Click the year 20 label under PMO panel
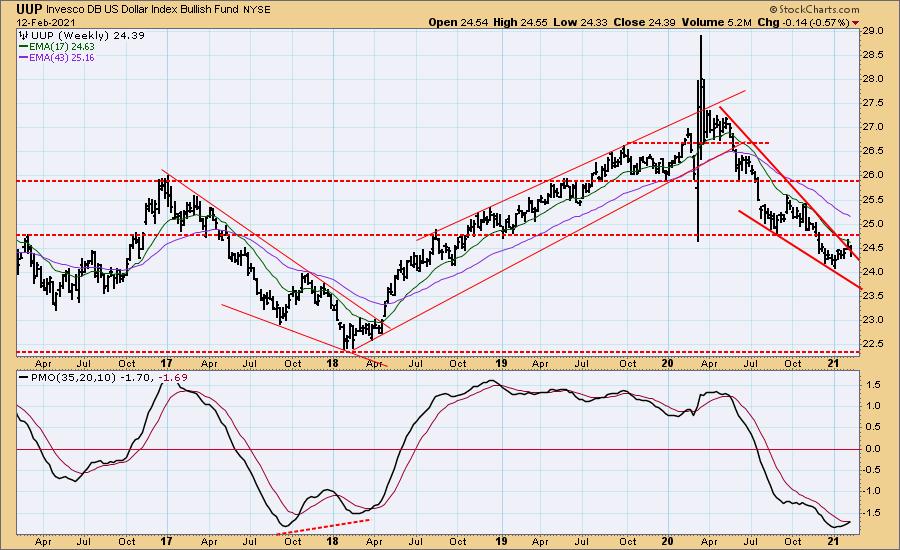 click(x=668, y=541)
